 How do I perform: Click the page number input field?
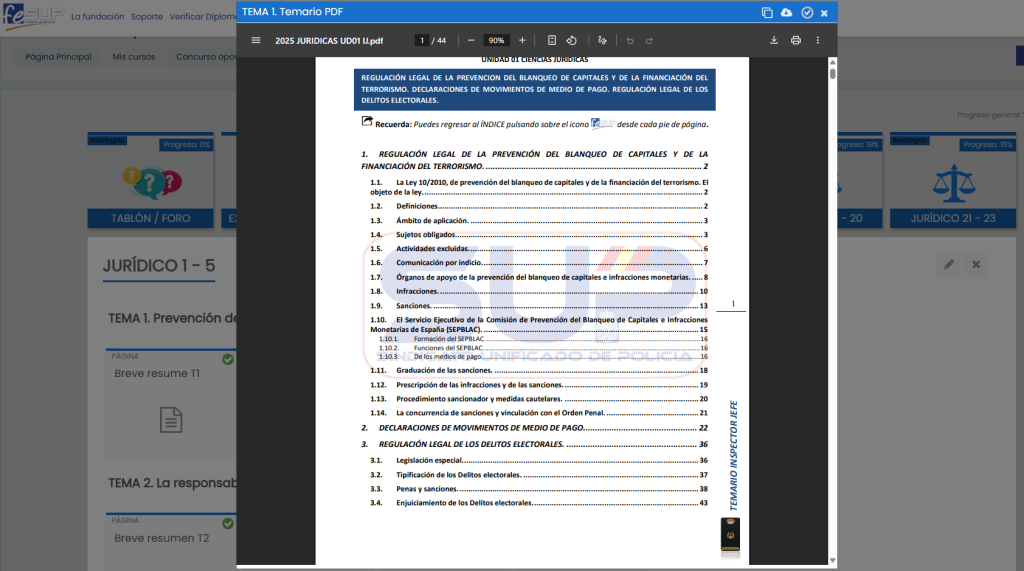(x=423, y=40)
